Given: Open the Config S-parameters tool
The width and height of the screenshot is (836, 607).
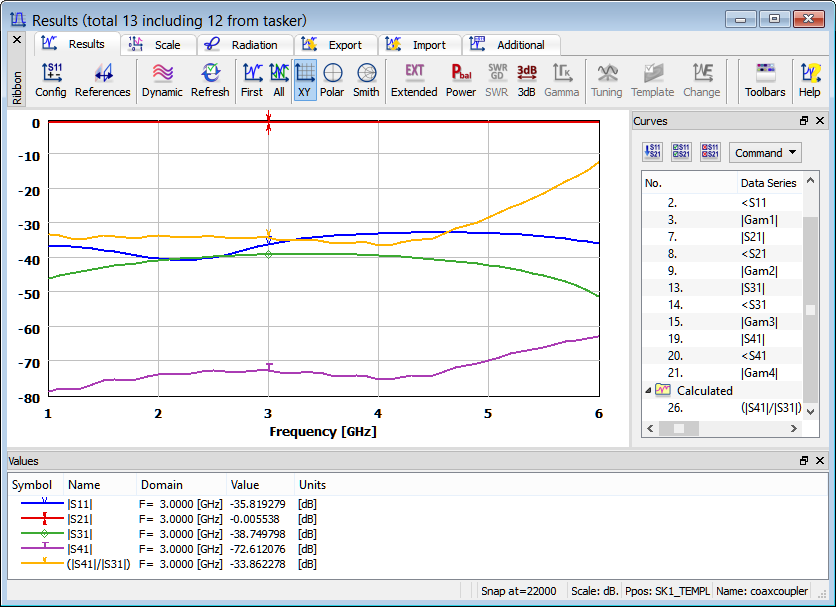Looking at the screenshot, I should point(50,80).
